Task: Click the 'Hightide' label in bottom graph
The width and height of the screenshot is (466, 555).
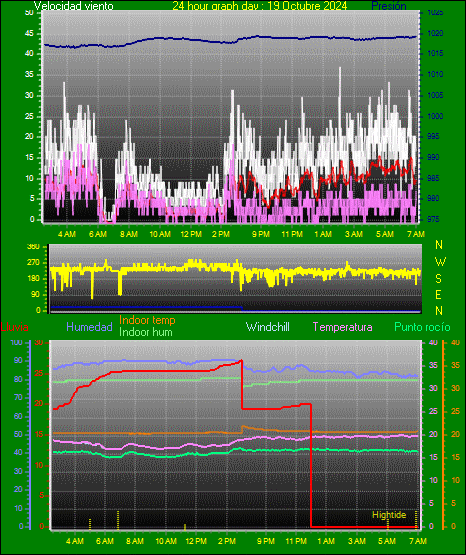Action: click(389, 515)
